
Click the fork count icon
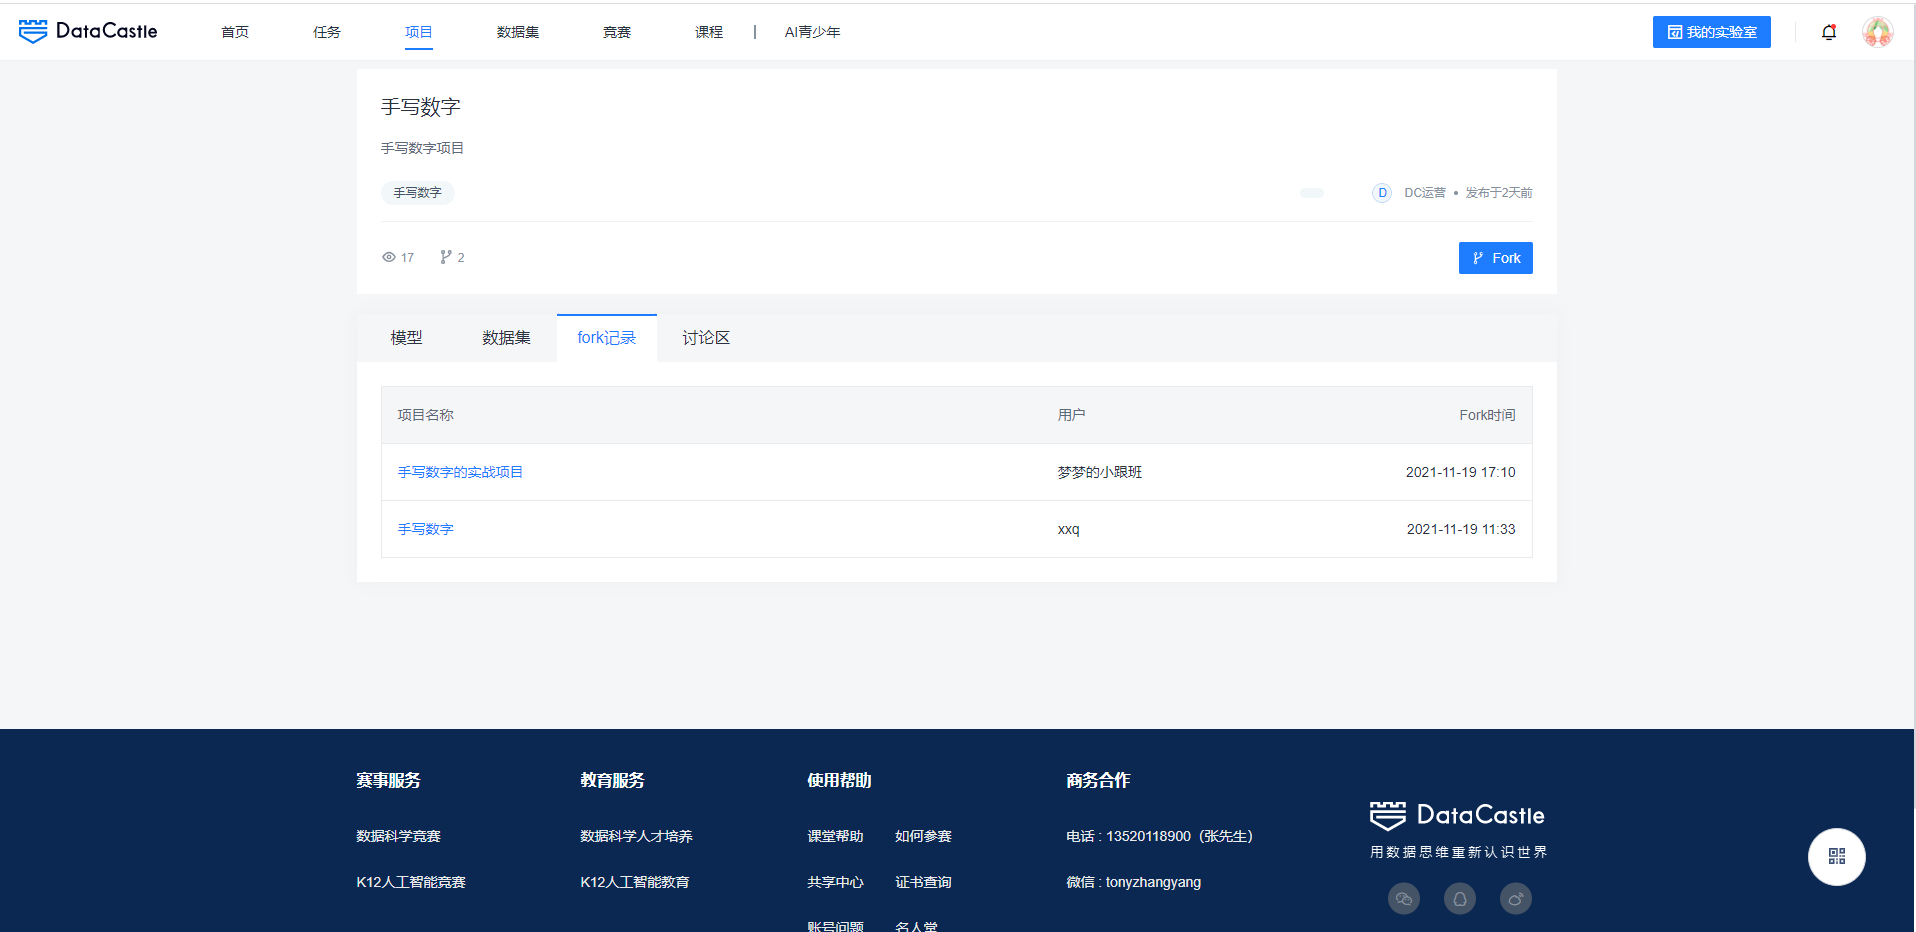pyautogui.click(x=446, y=257)
